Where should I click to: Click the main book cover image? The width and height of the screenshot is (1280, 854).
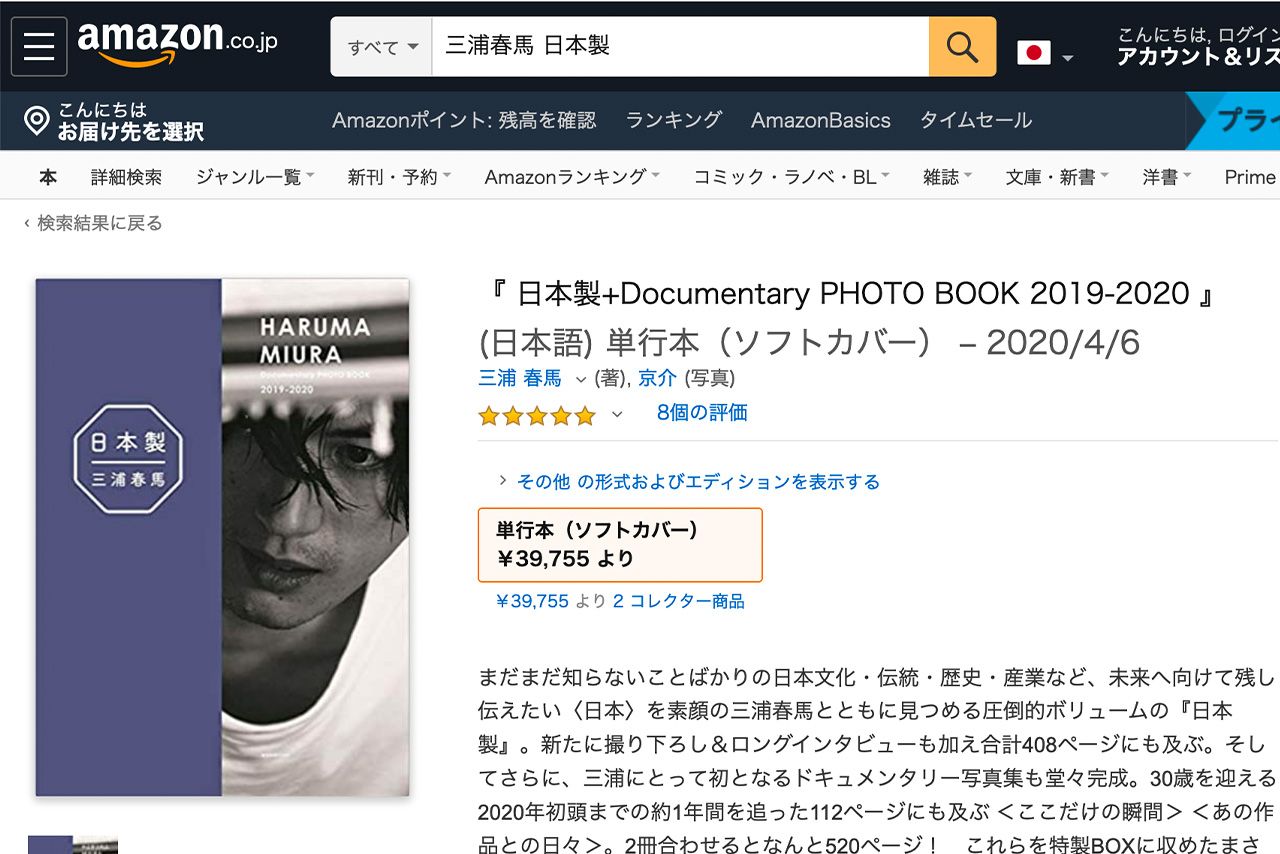coord(220,540)
